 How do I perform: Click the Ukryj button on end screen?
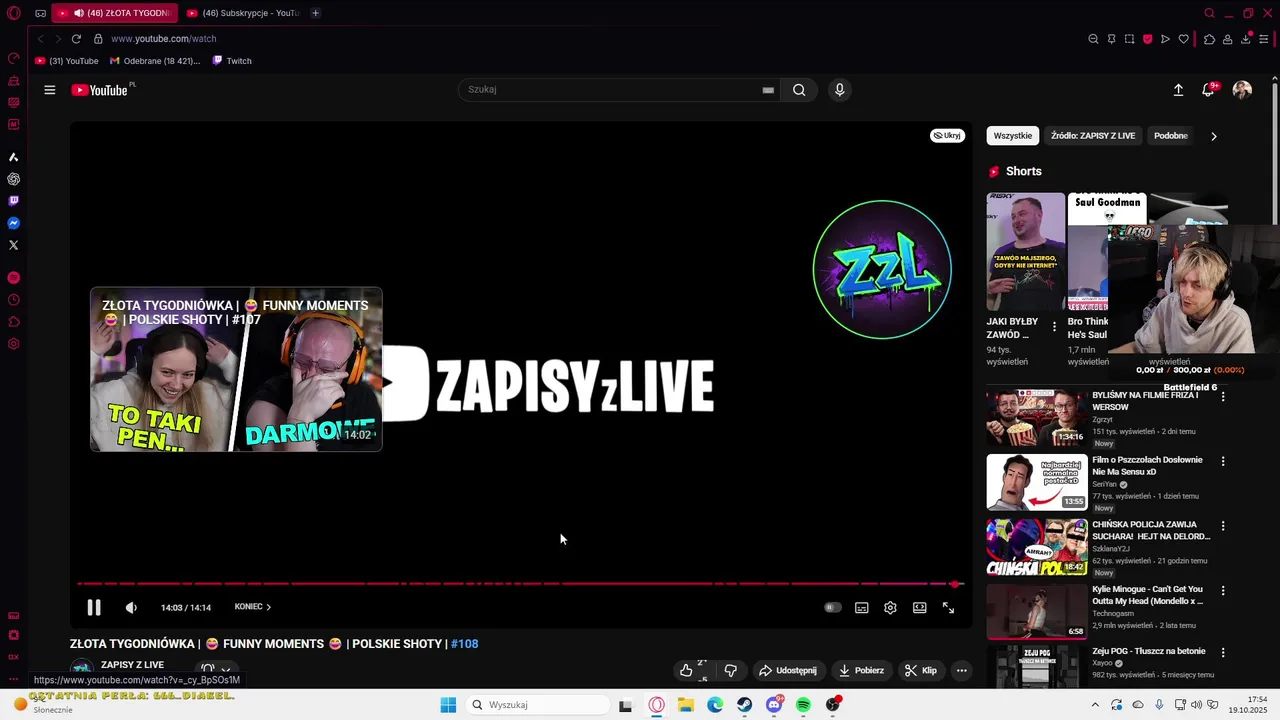coord(947,135)
